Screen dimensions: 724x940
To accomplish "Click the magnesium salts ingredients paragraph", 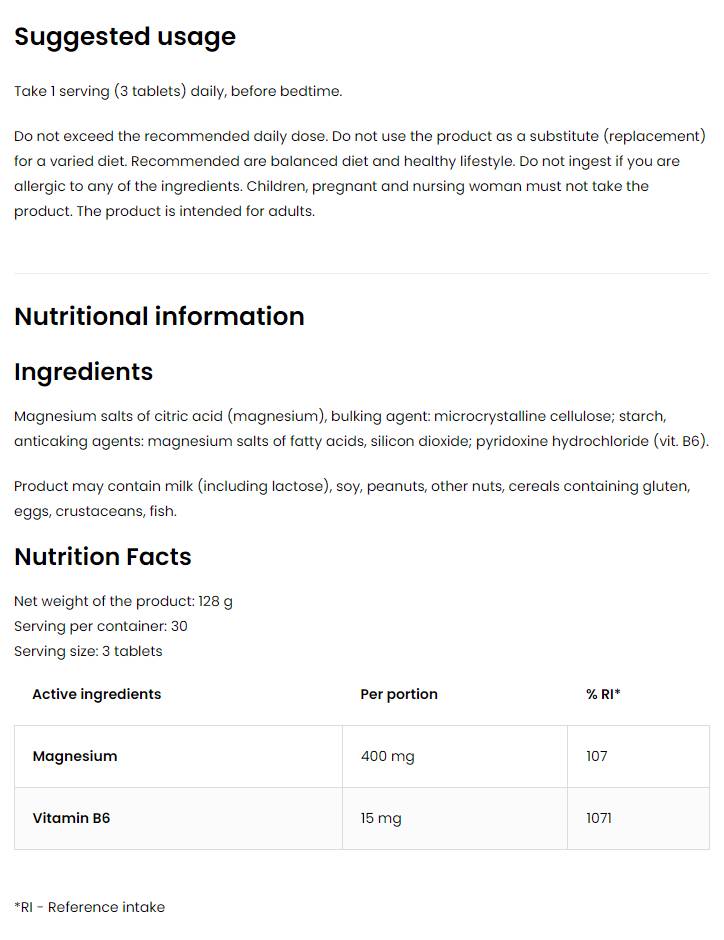I will click(360, 428).
